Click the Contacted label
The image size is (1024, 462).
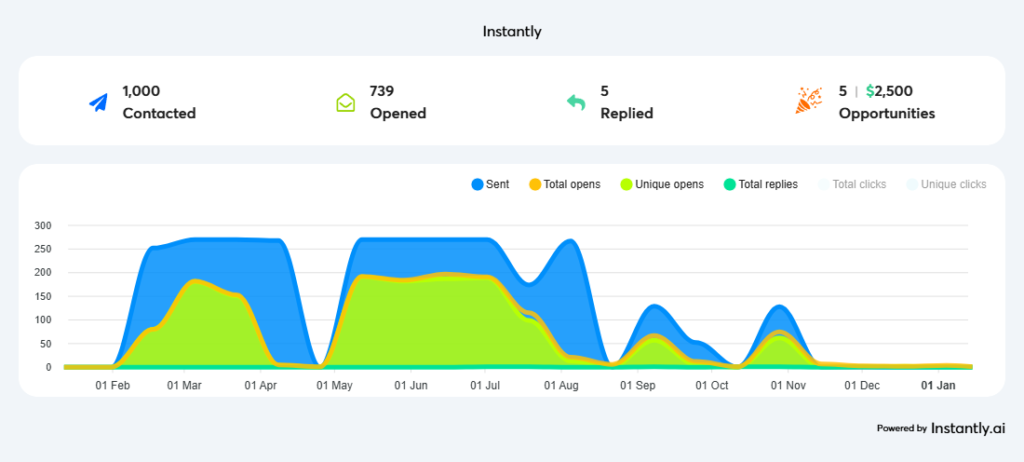(x=159, y=113)
